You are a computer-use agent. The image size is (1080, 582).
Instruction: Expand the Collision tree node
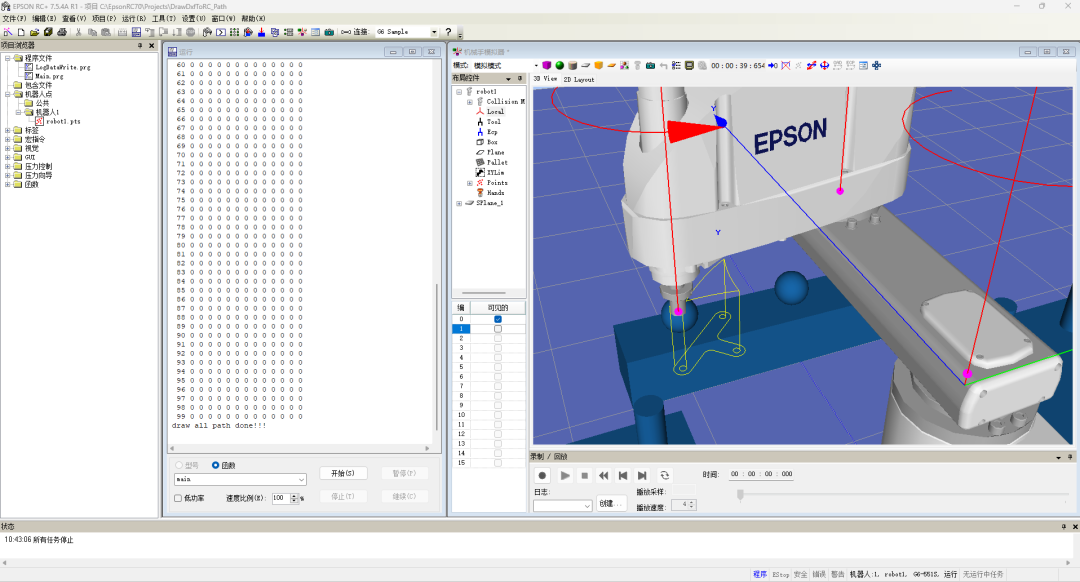[470, 101]
